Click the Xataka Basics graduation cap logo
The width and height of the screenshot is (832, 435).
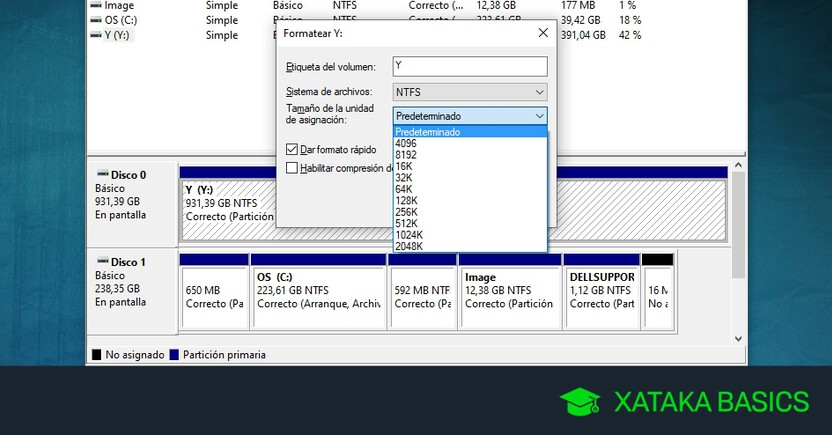pos(580,402)
